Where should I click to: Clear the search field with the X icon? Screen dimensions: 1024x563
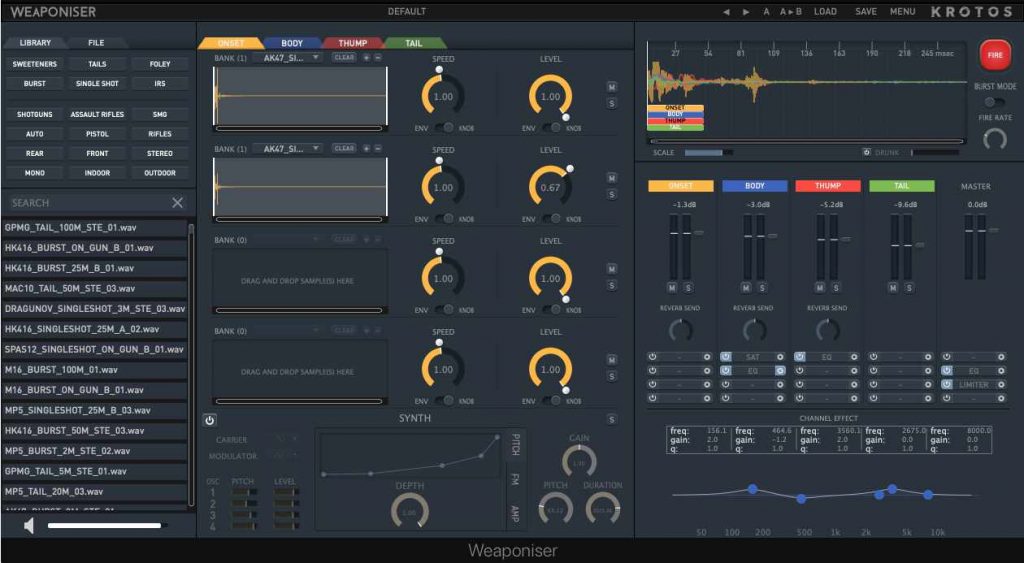177,203
